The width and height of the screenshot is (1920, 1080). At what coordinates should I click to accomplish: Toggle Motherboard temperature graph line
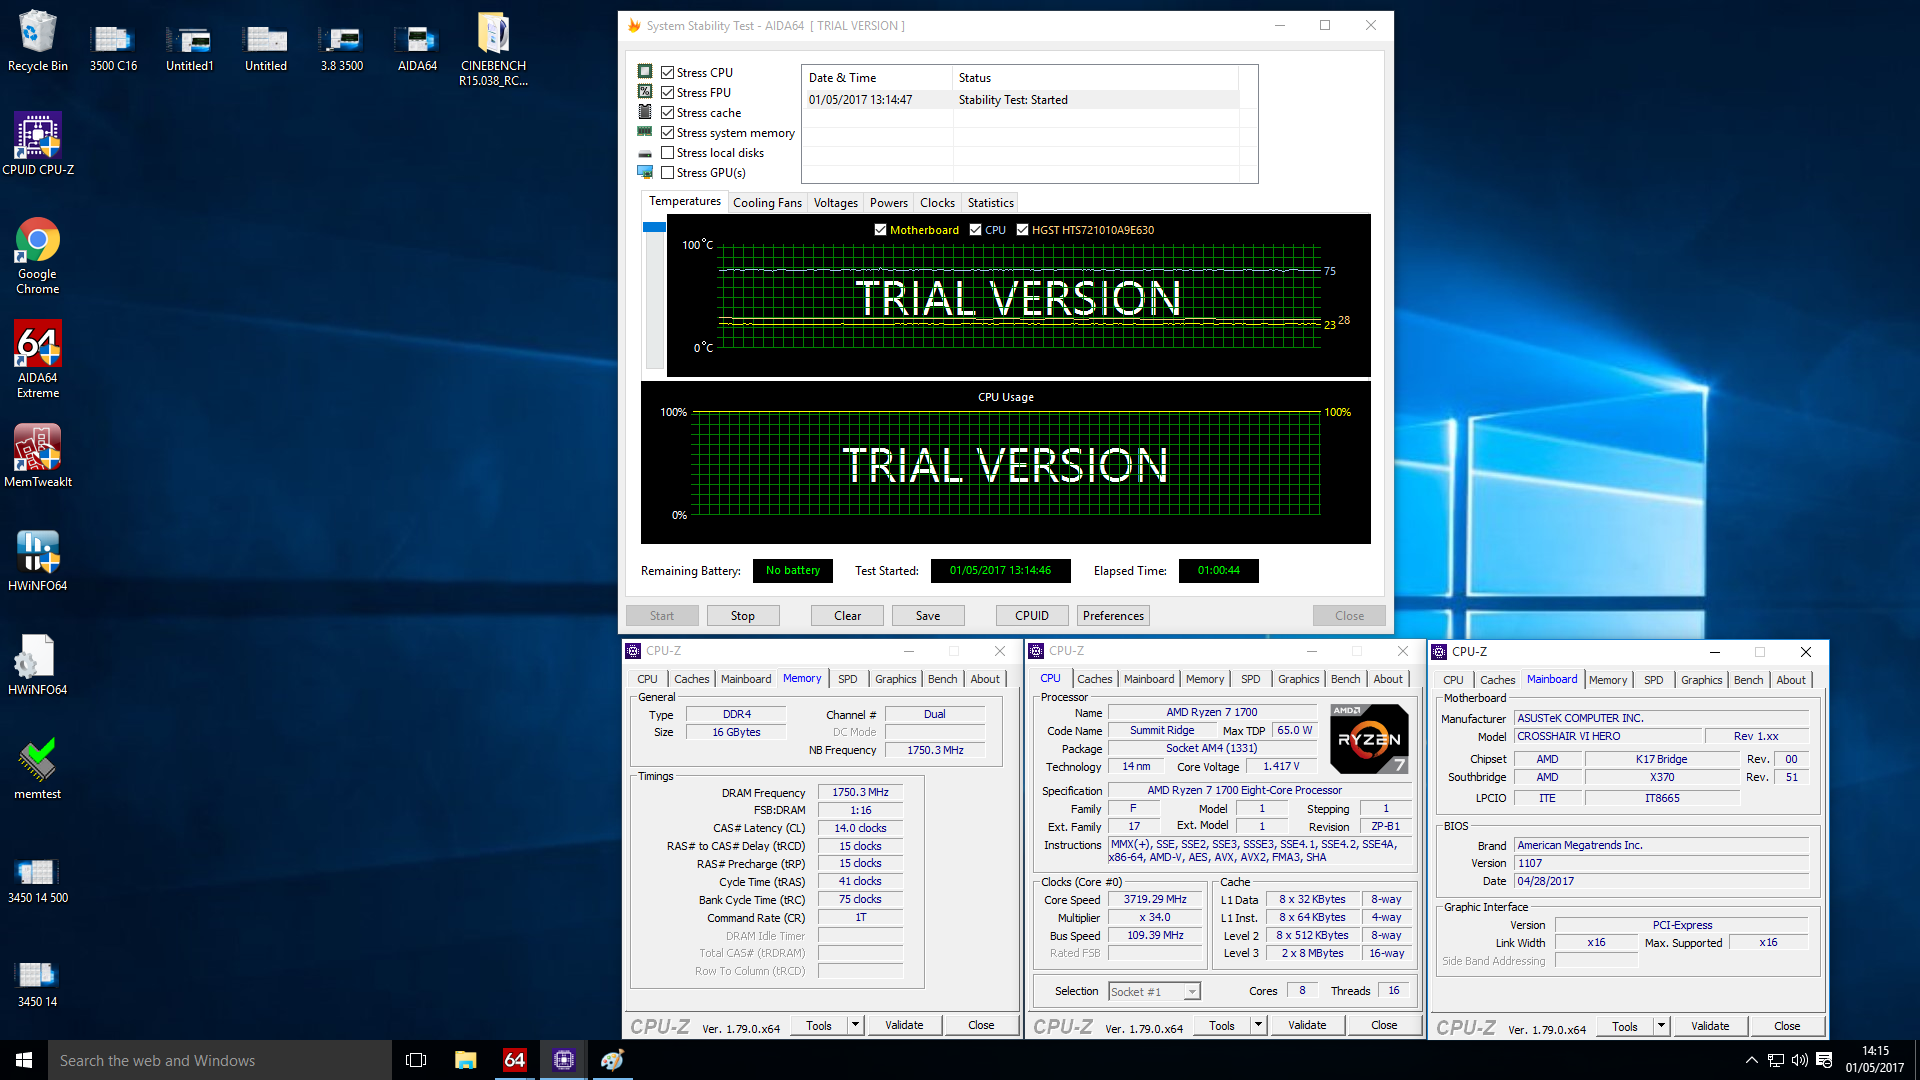pos(880,230)
